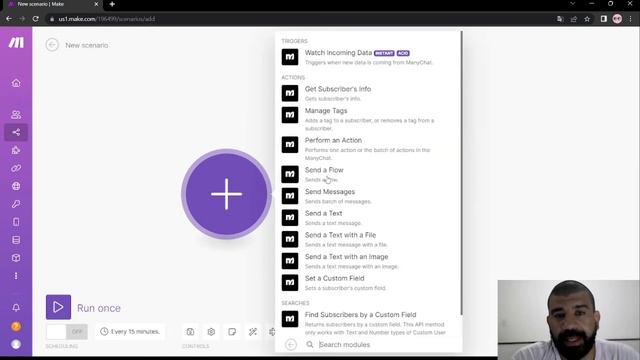Open the tab search chevron in title bar
This screenshot has width=640, height=360.
(573, 4)
